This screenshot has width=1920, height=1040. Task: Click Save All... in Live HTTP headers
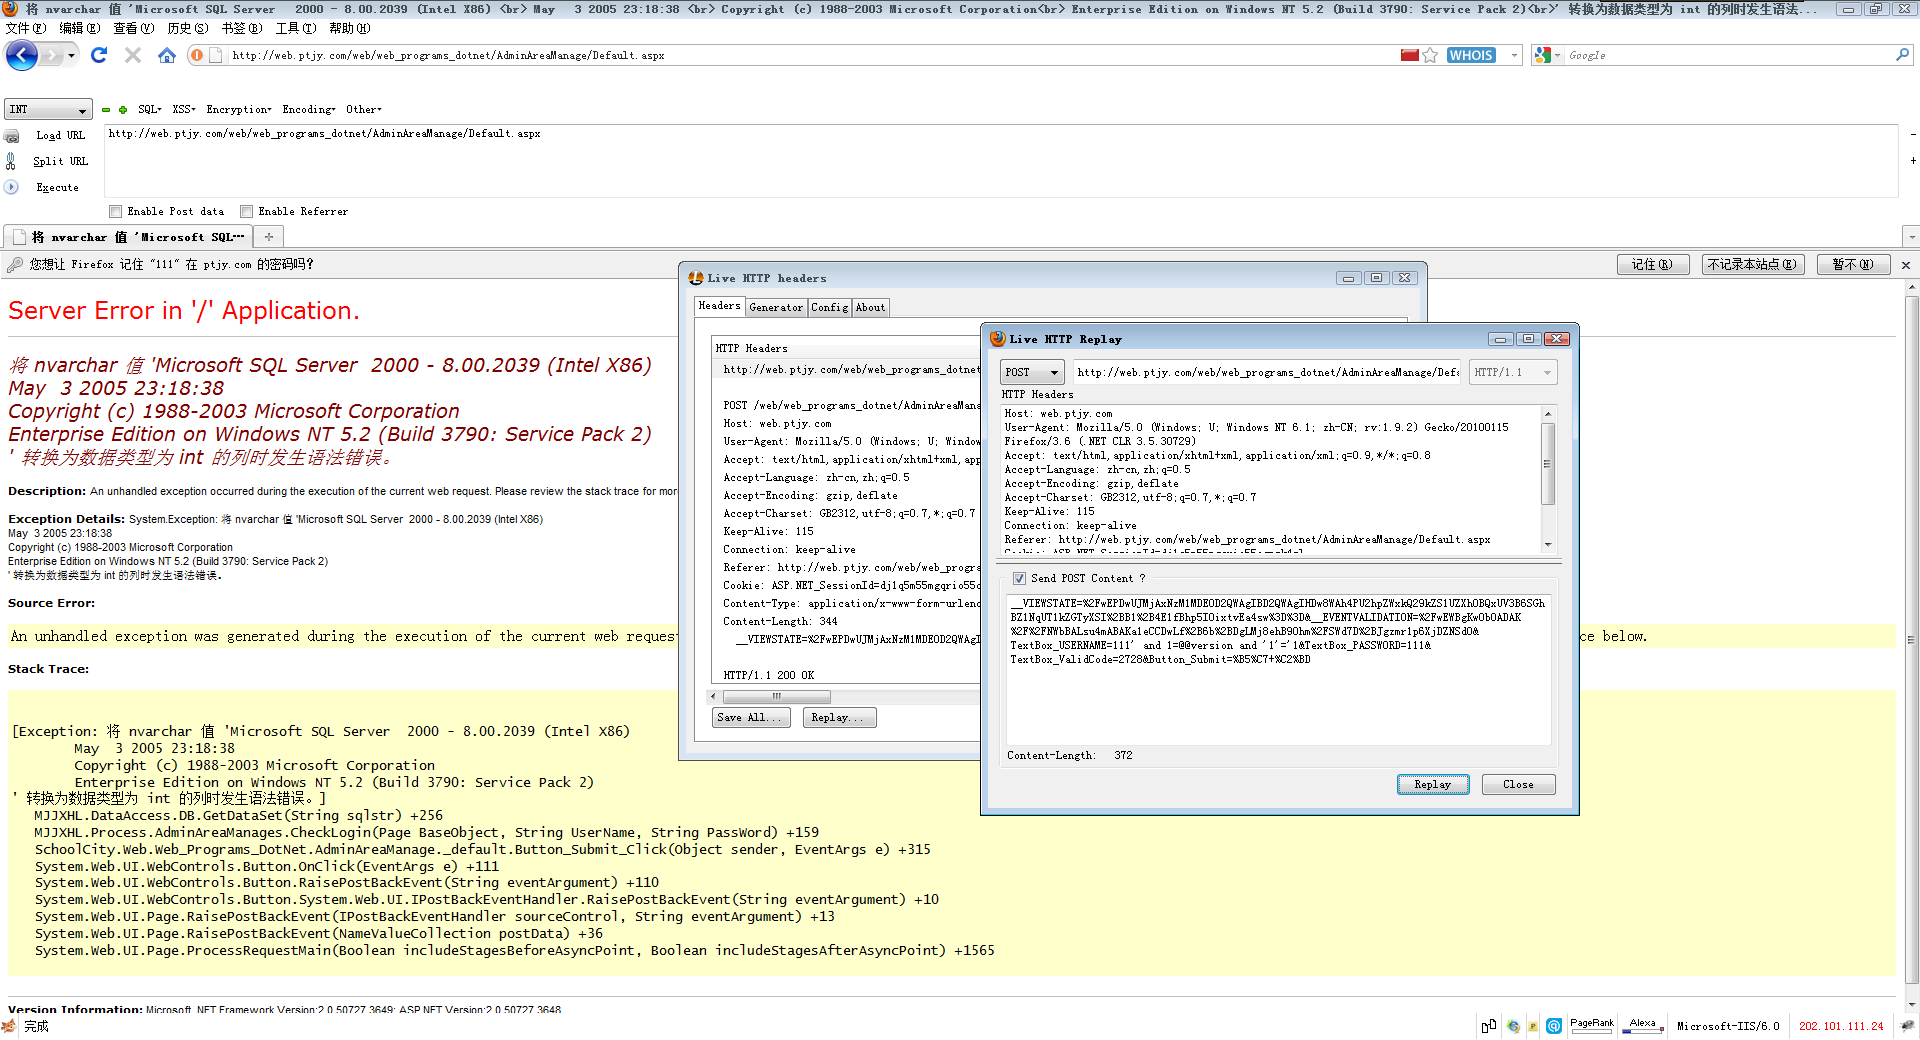[751, 717]
